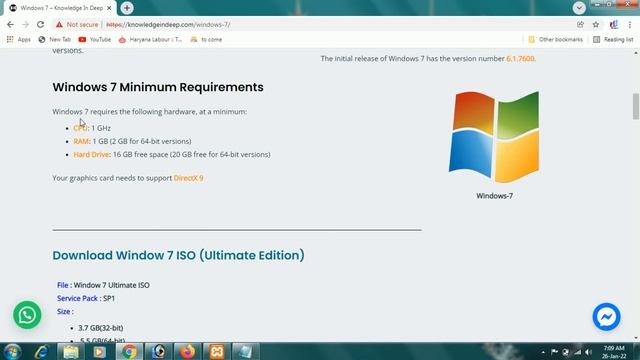Open the 'to come' bookmark folder

(206, 40)
